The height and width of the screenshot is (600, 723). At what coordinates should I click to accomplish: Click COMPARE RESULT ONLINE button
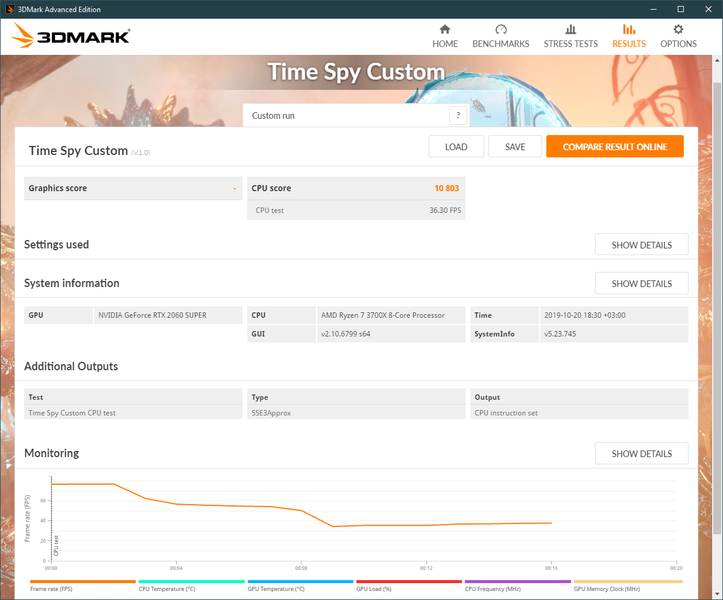(x=615, y=147)
